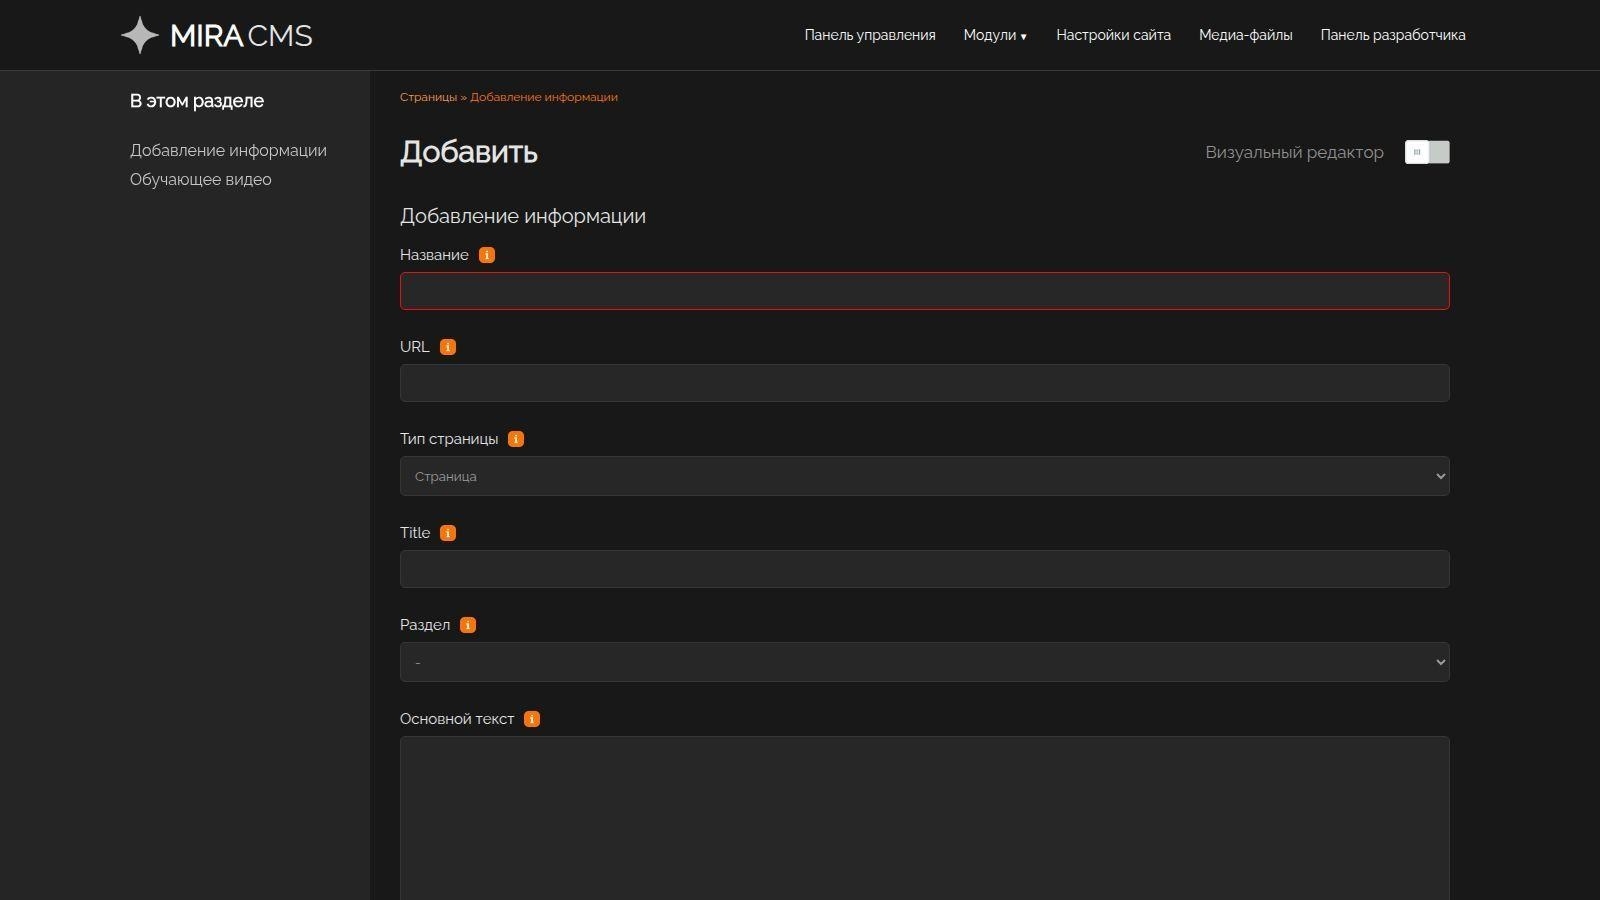
Task: Click info icon beside URL label
Action: [448, 347]
